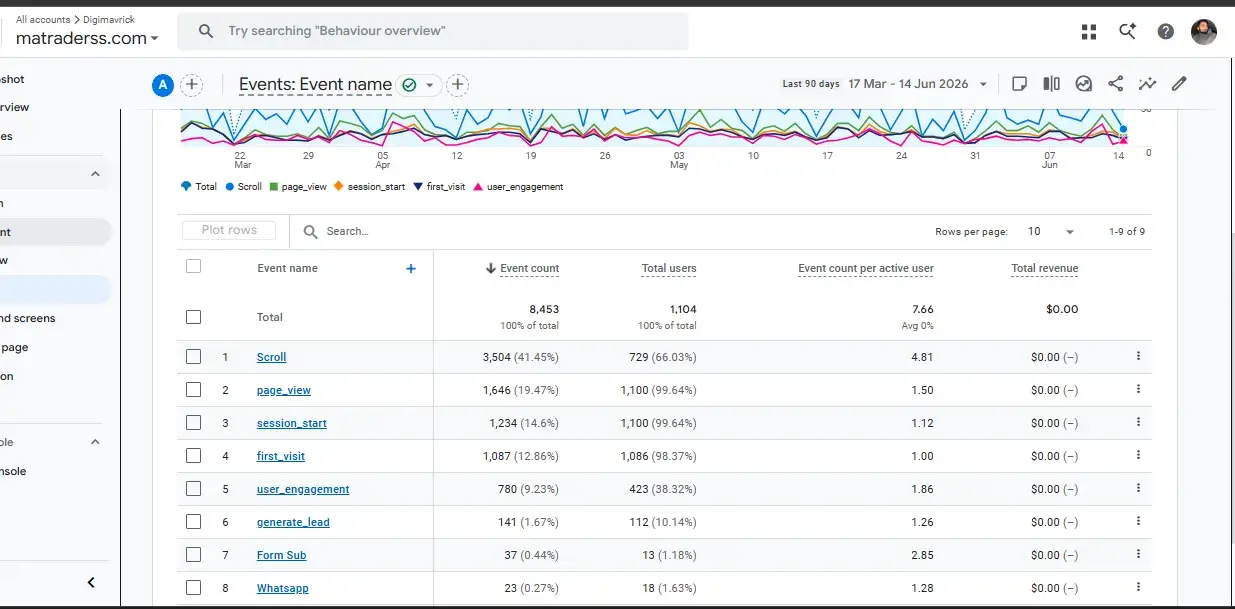Collapse the left navigation panel arrow
This screenshot has height=609, width=1235.
[91, 582]
